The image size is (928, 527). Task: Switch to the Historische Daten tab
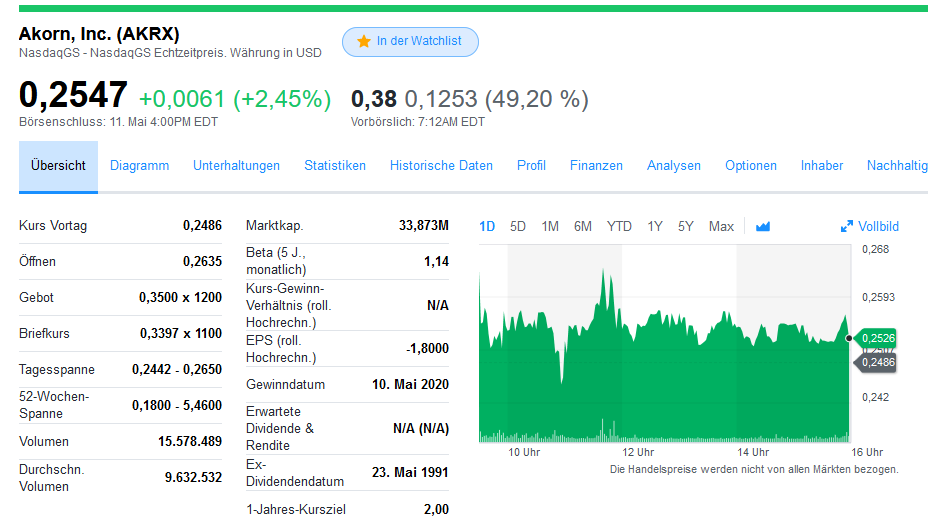pos(441,166)
